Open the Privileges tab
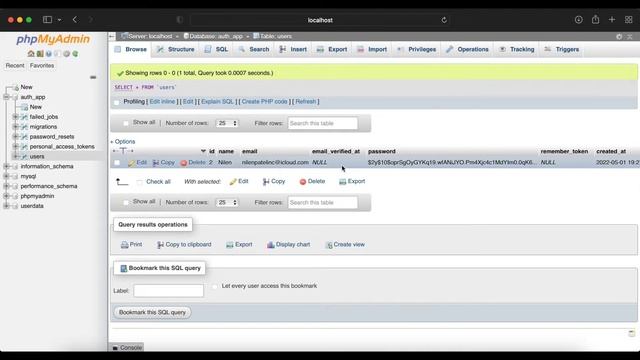640x360 pixels. (x=416, y=49)
